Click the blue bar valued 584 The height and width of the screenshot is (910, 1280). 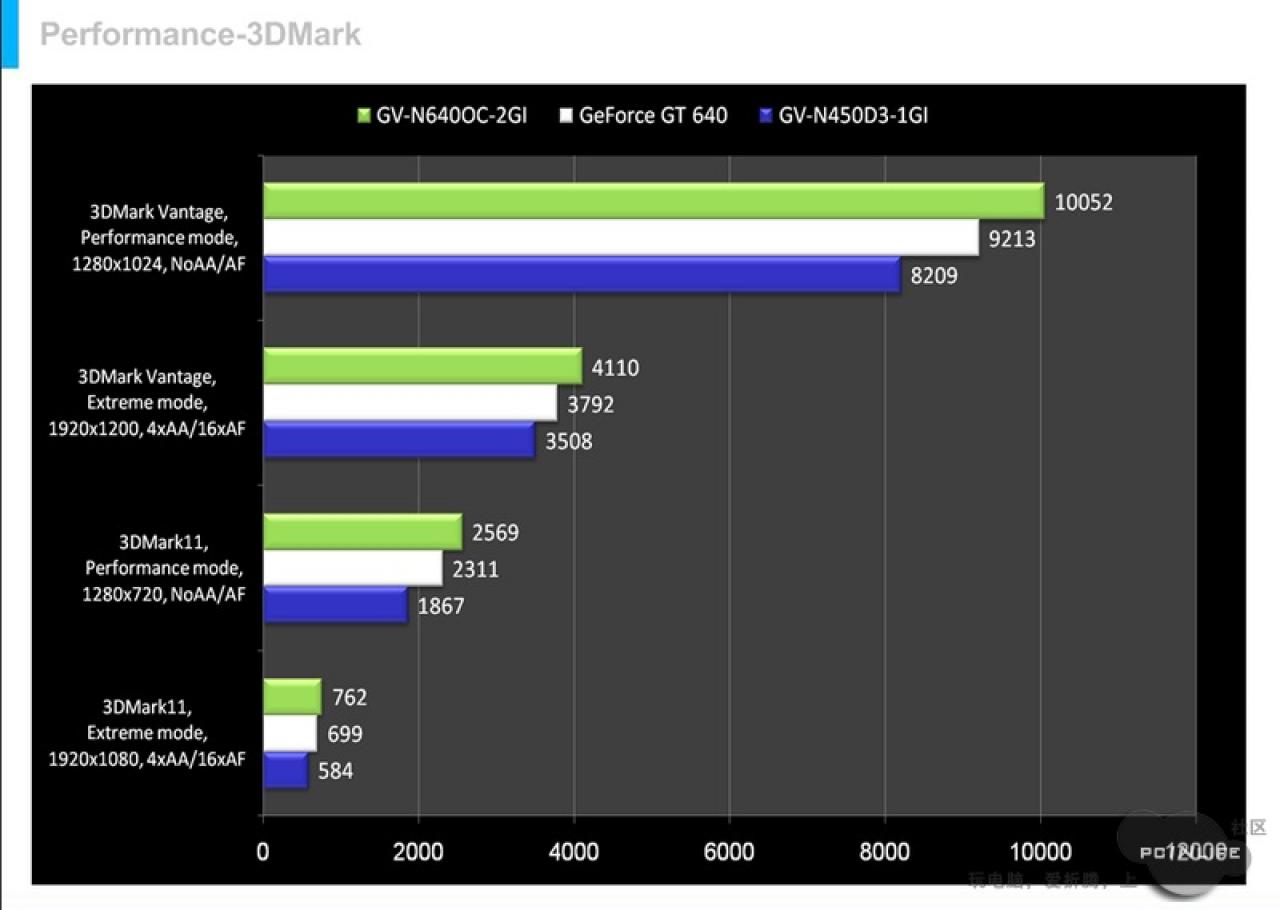point(286,770)
